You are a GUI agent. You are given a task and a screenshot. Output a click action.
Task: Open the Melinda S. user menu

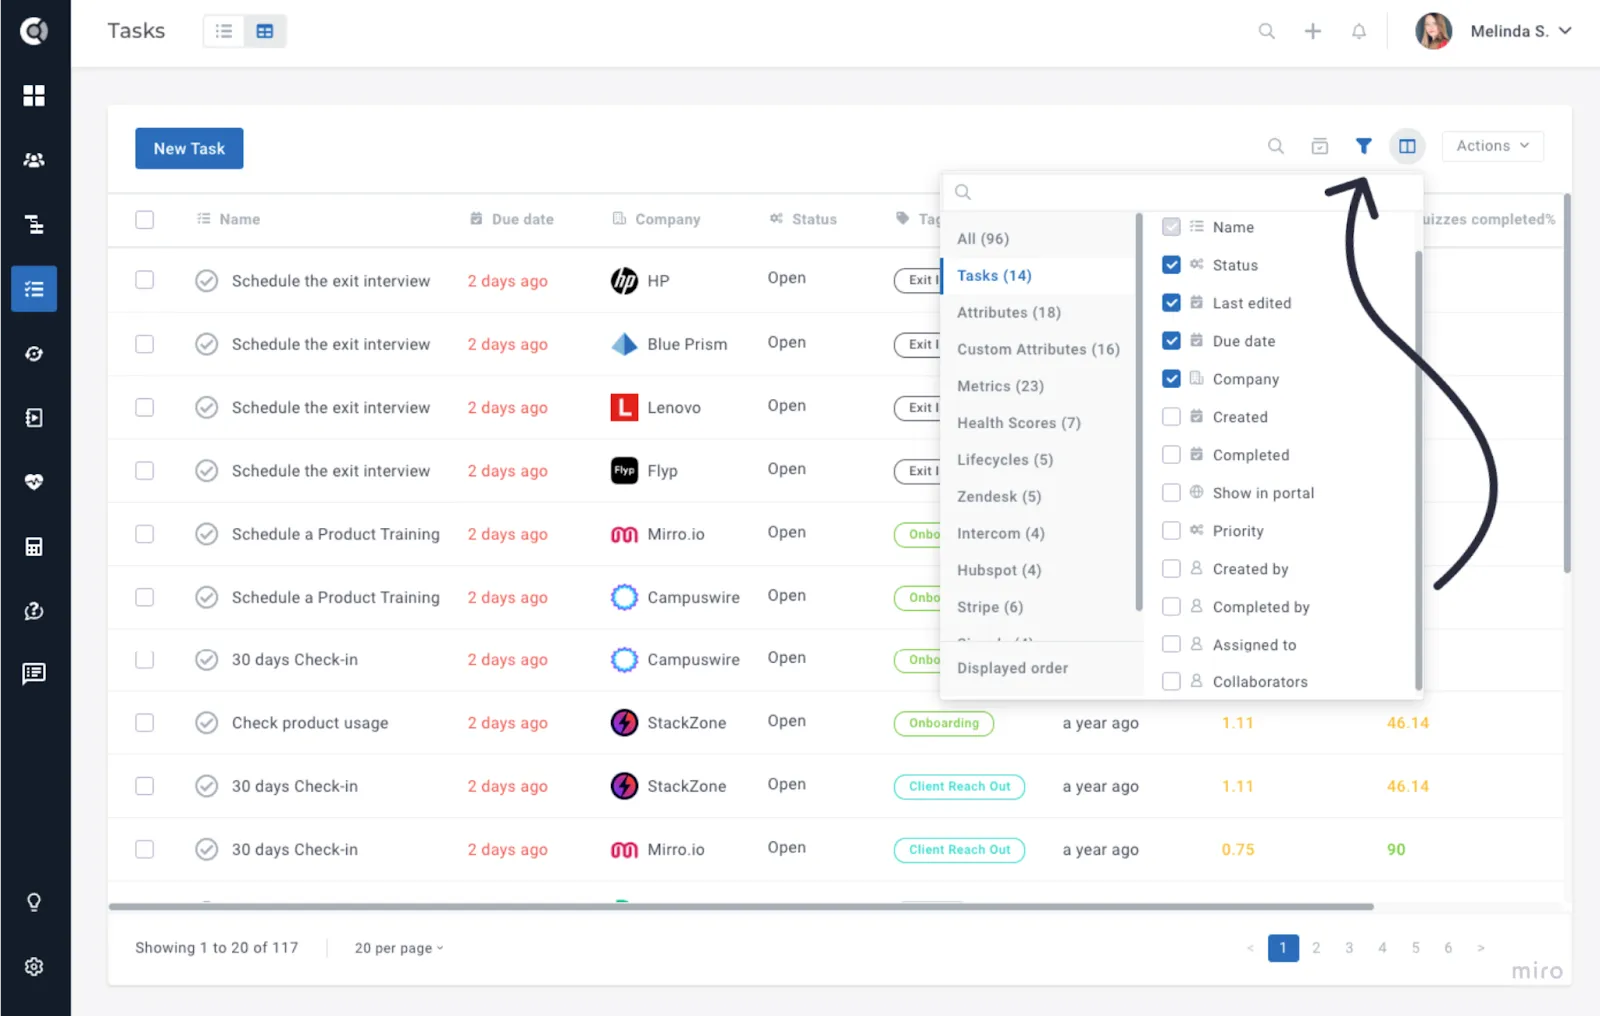click(x=1494, y=31)
